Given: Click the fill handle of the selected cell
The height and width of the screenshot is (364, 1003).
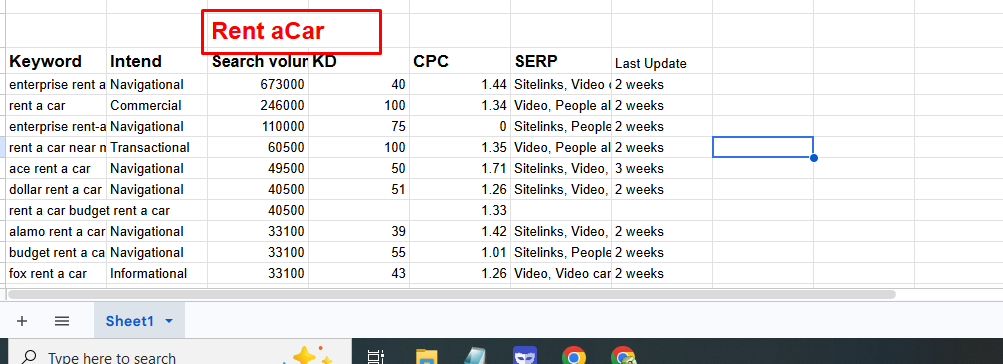Looking at the screenshot, I should 814,157.
